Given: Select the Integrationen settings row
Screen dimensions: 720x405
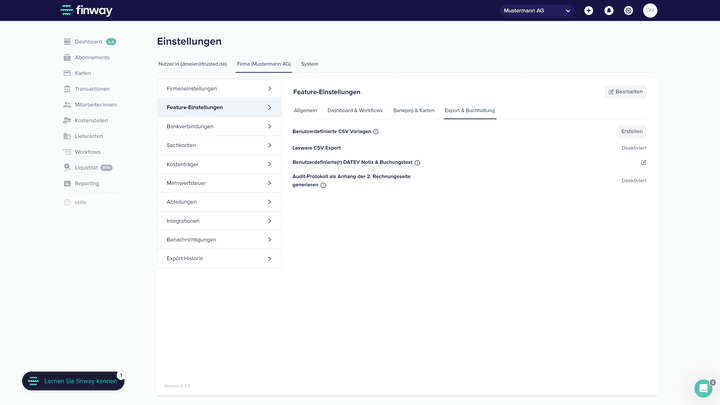Looking at the screenshot, I should [x=219, y=221].
